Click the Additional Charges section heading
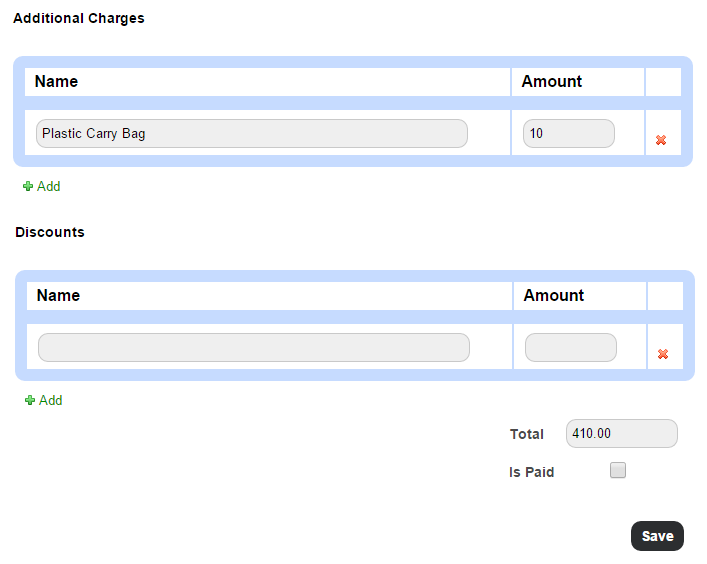This screenshot has height=564, width=707. tap(78, 18)
